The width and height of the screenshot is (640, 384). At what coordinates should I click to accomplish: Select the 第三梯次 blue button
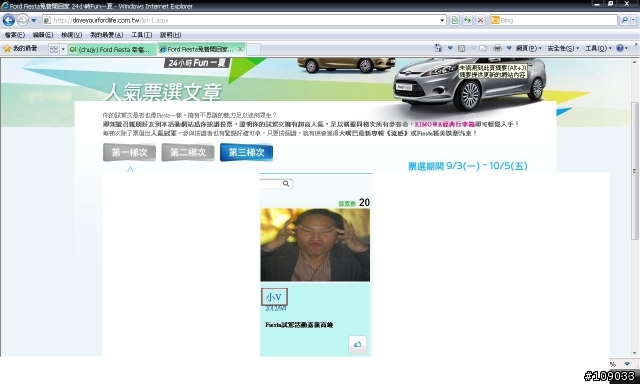coord(247,153)
